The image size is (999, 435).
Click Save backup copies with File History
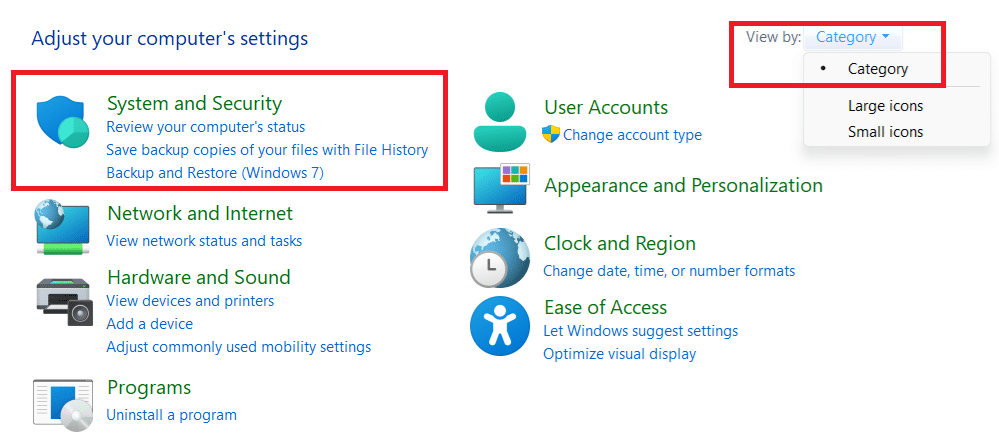[x=267, y=150]
